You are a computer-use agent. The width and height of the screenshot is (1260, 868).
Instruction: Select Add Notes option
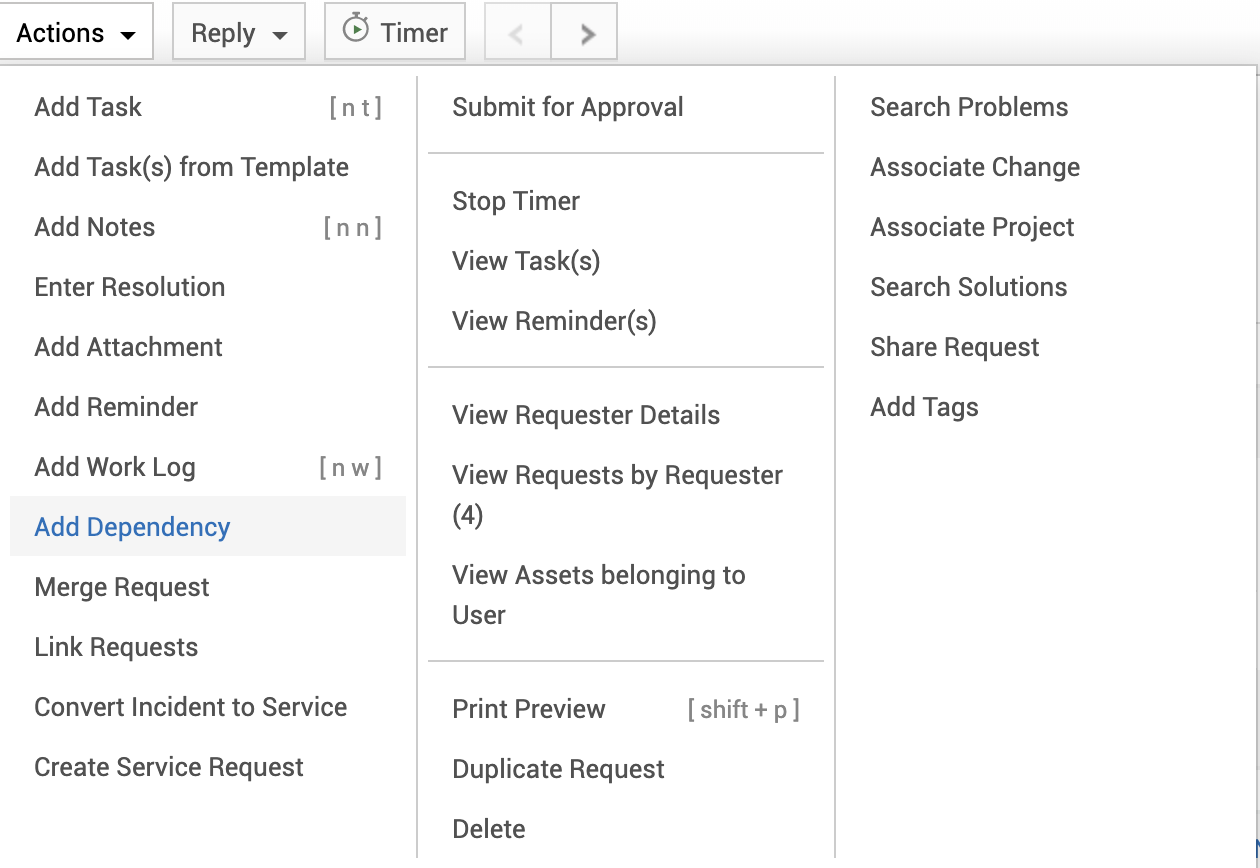pos(95,227)
